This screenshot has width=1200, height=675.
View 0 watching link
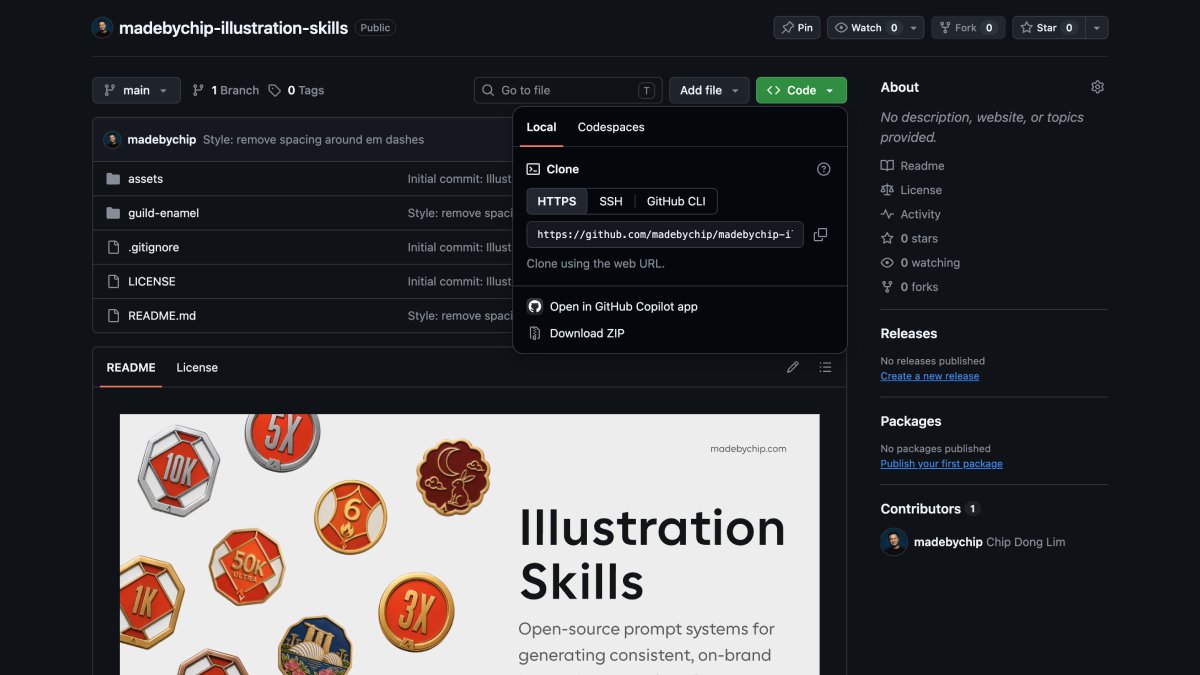[x=920, y=262]
